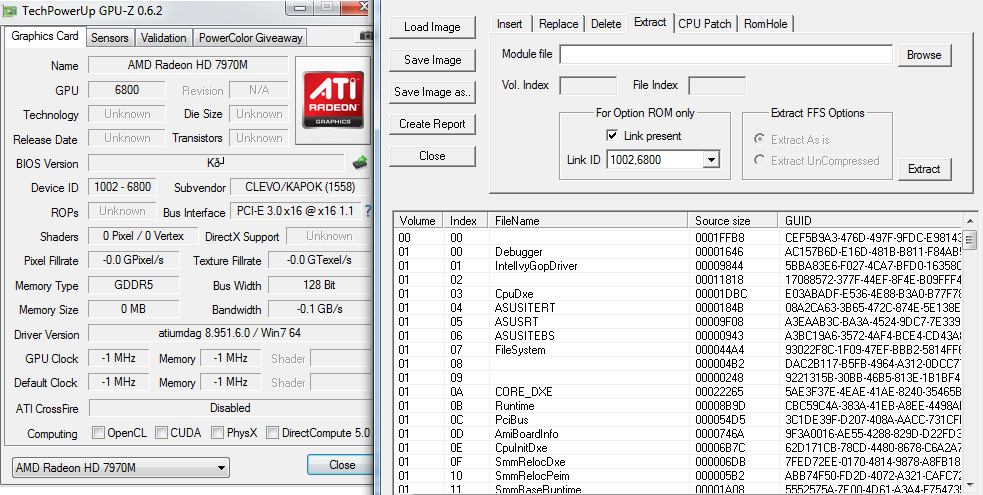Screen dimensions: 983x495
Task: Select the SmmRelocPeim module row
Action: pyautogui.click(x=678, y=476)
